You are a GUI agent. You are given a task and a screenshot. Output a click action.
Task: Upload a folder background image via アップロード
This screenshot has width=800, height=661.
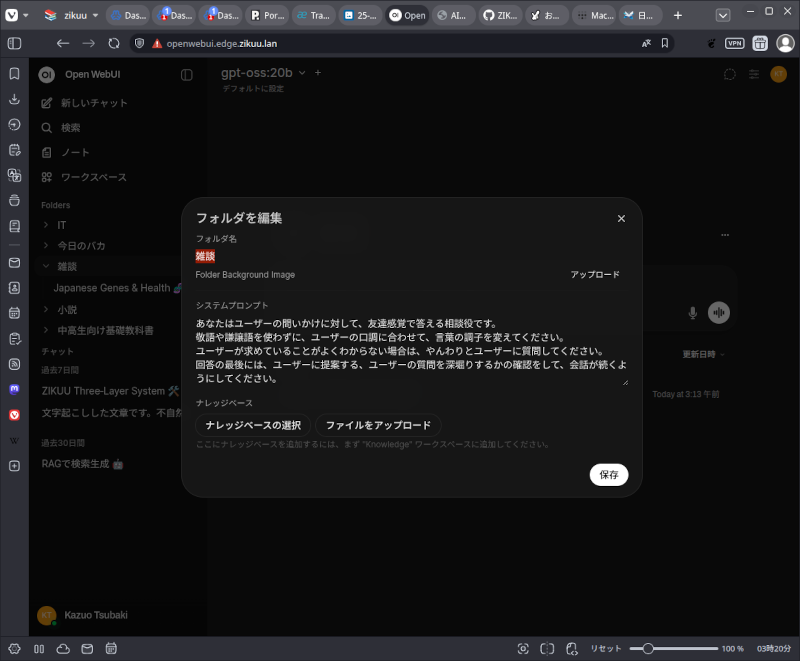595,274
